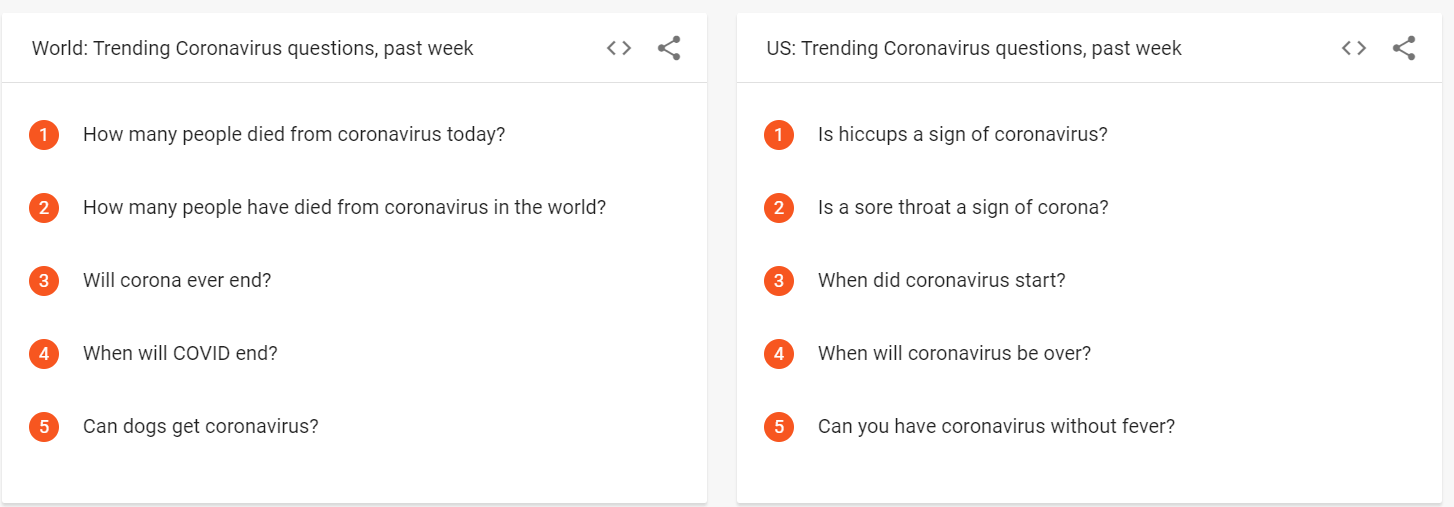Image resolution: width=1454 pixels, height=507 pixels.
Task: Open 'Is hiccups a sign of coronavirus?'
Action: 963,134
